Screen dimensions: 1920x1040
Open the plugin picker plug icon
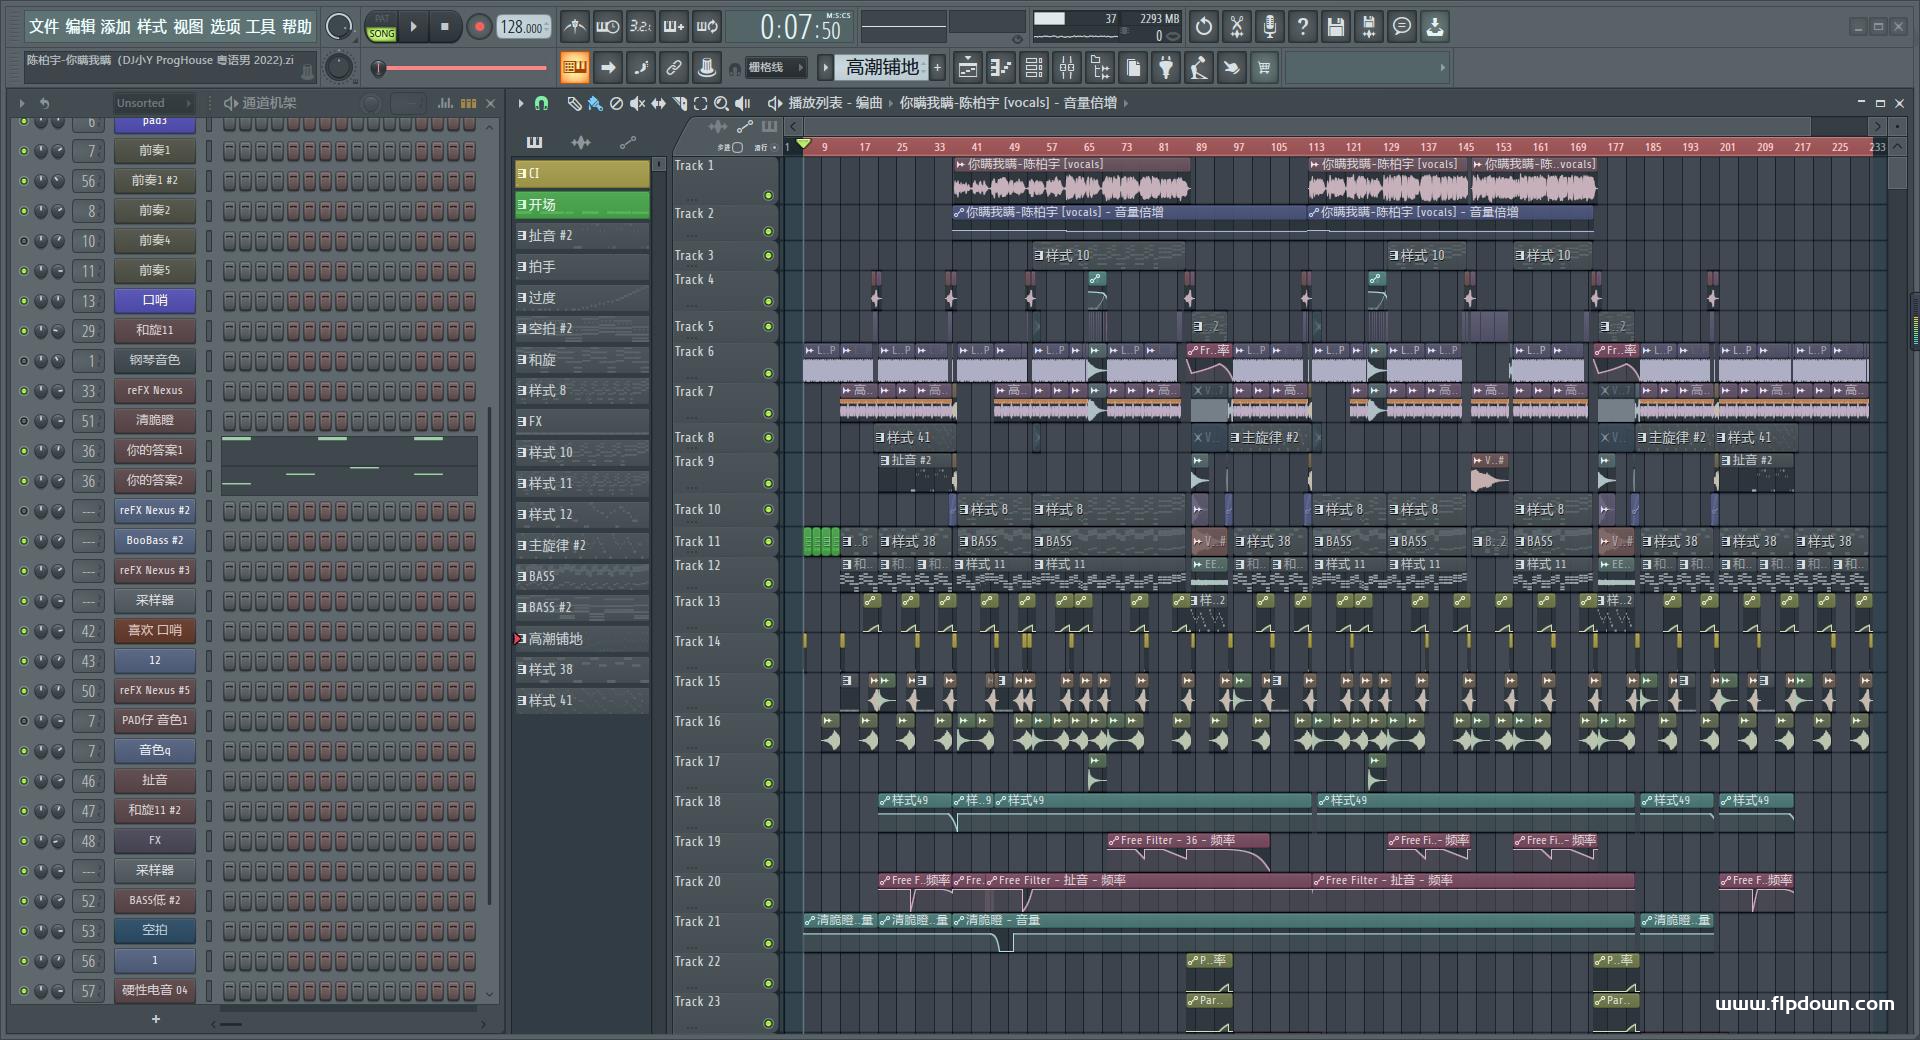(1166, 68)
